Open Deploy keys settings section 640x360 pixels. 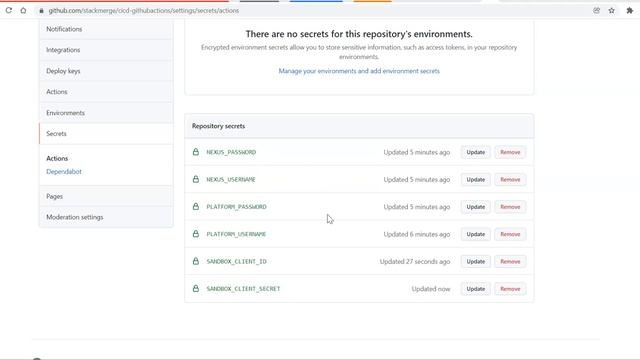pyautogui.click(x=106, y=71)
